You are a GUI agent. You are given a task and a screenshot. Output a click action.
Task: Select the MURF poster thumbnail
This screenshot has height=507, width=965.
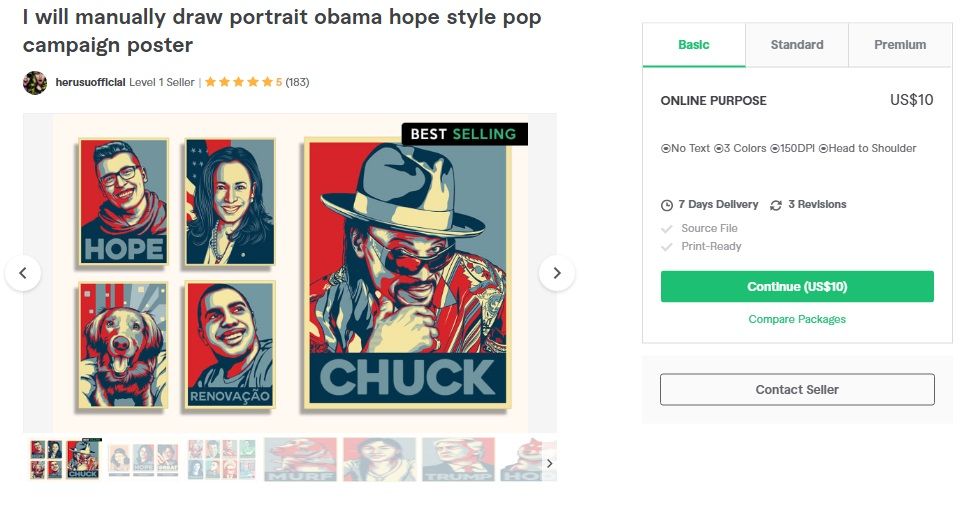coord(300,460)
